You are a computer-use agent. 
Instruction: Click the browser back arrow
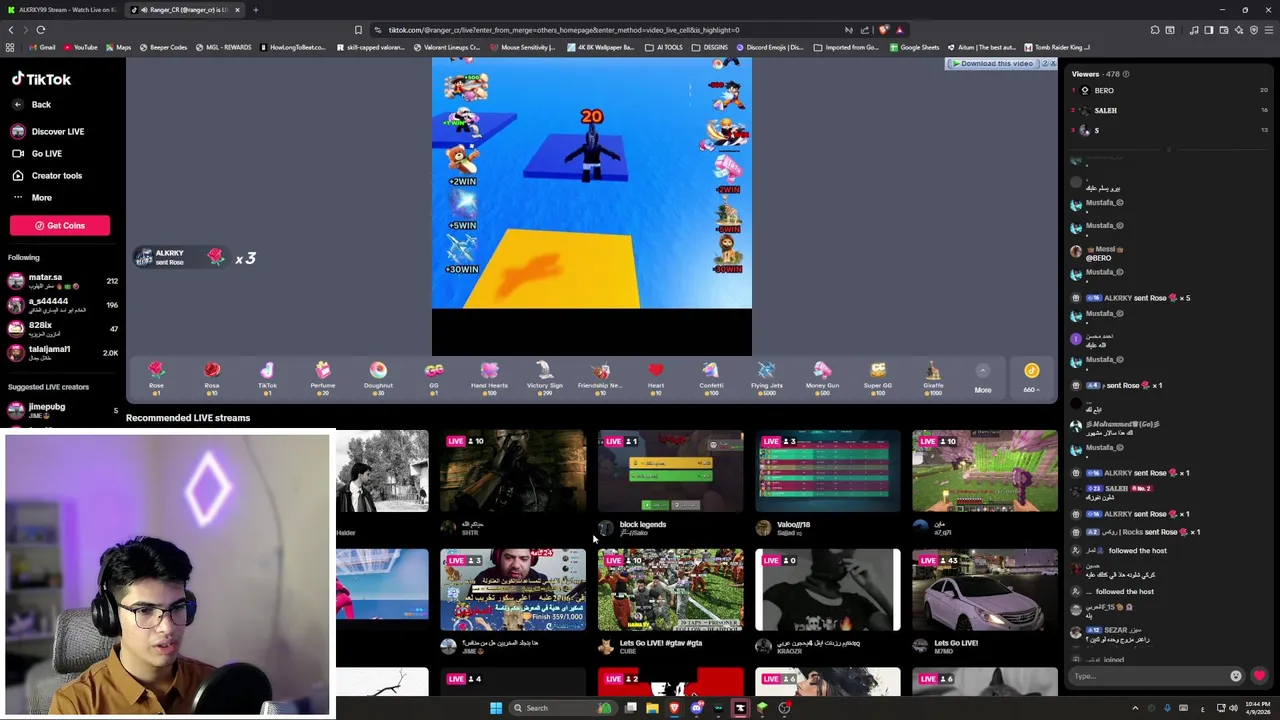10,30
